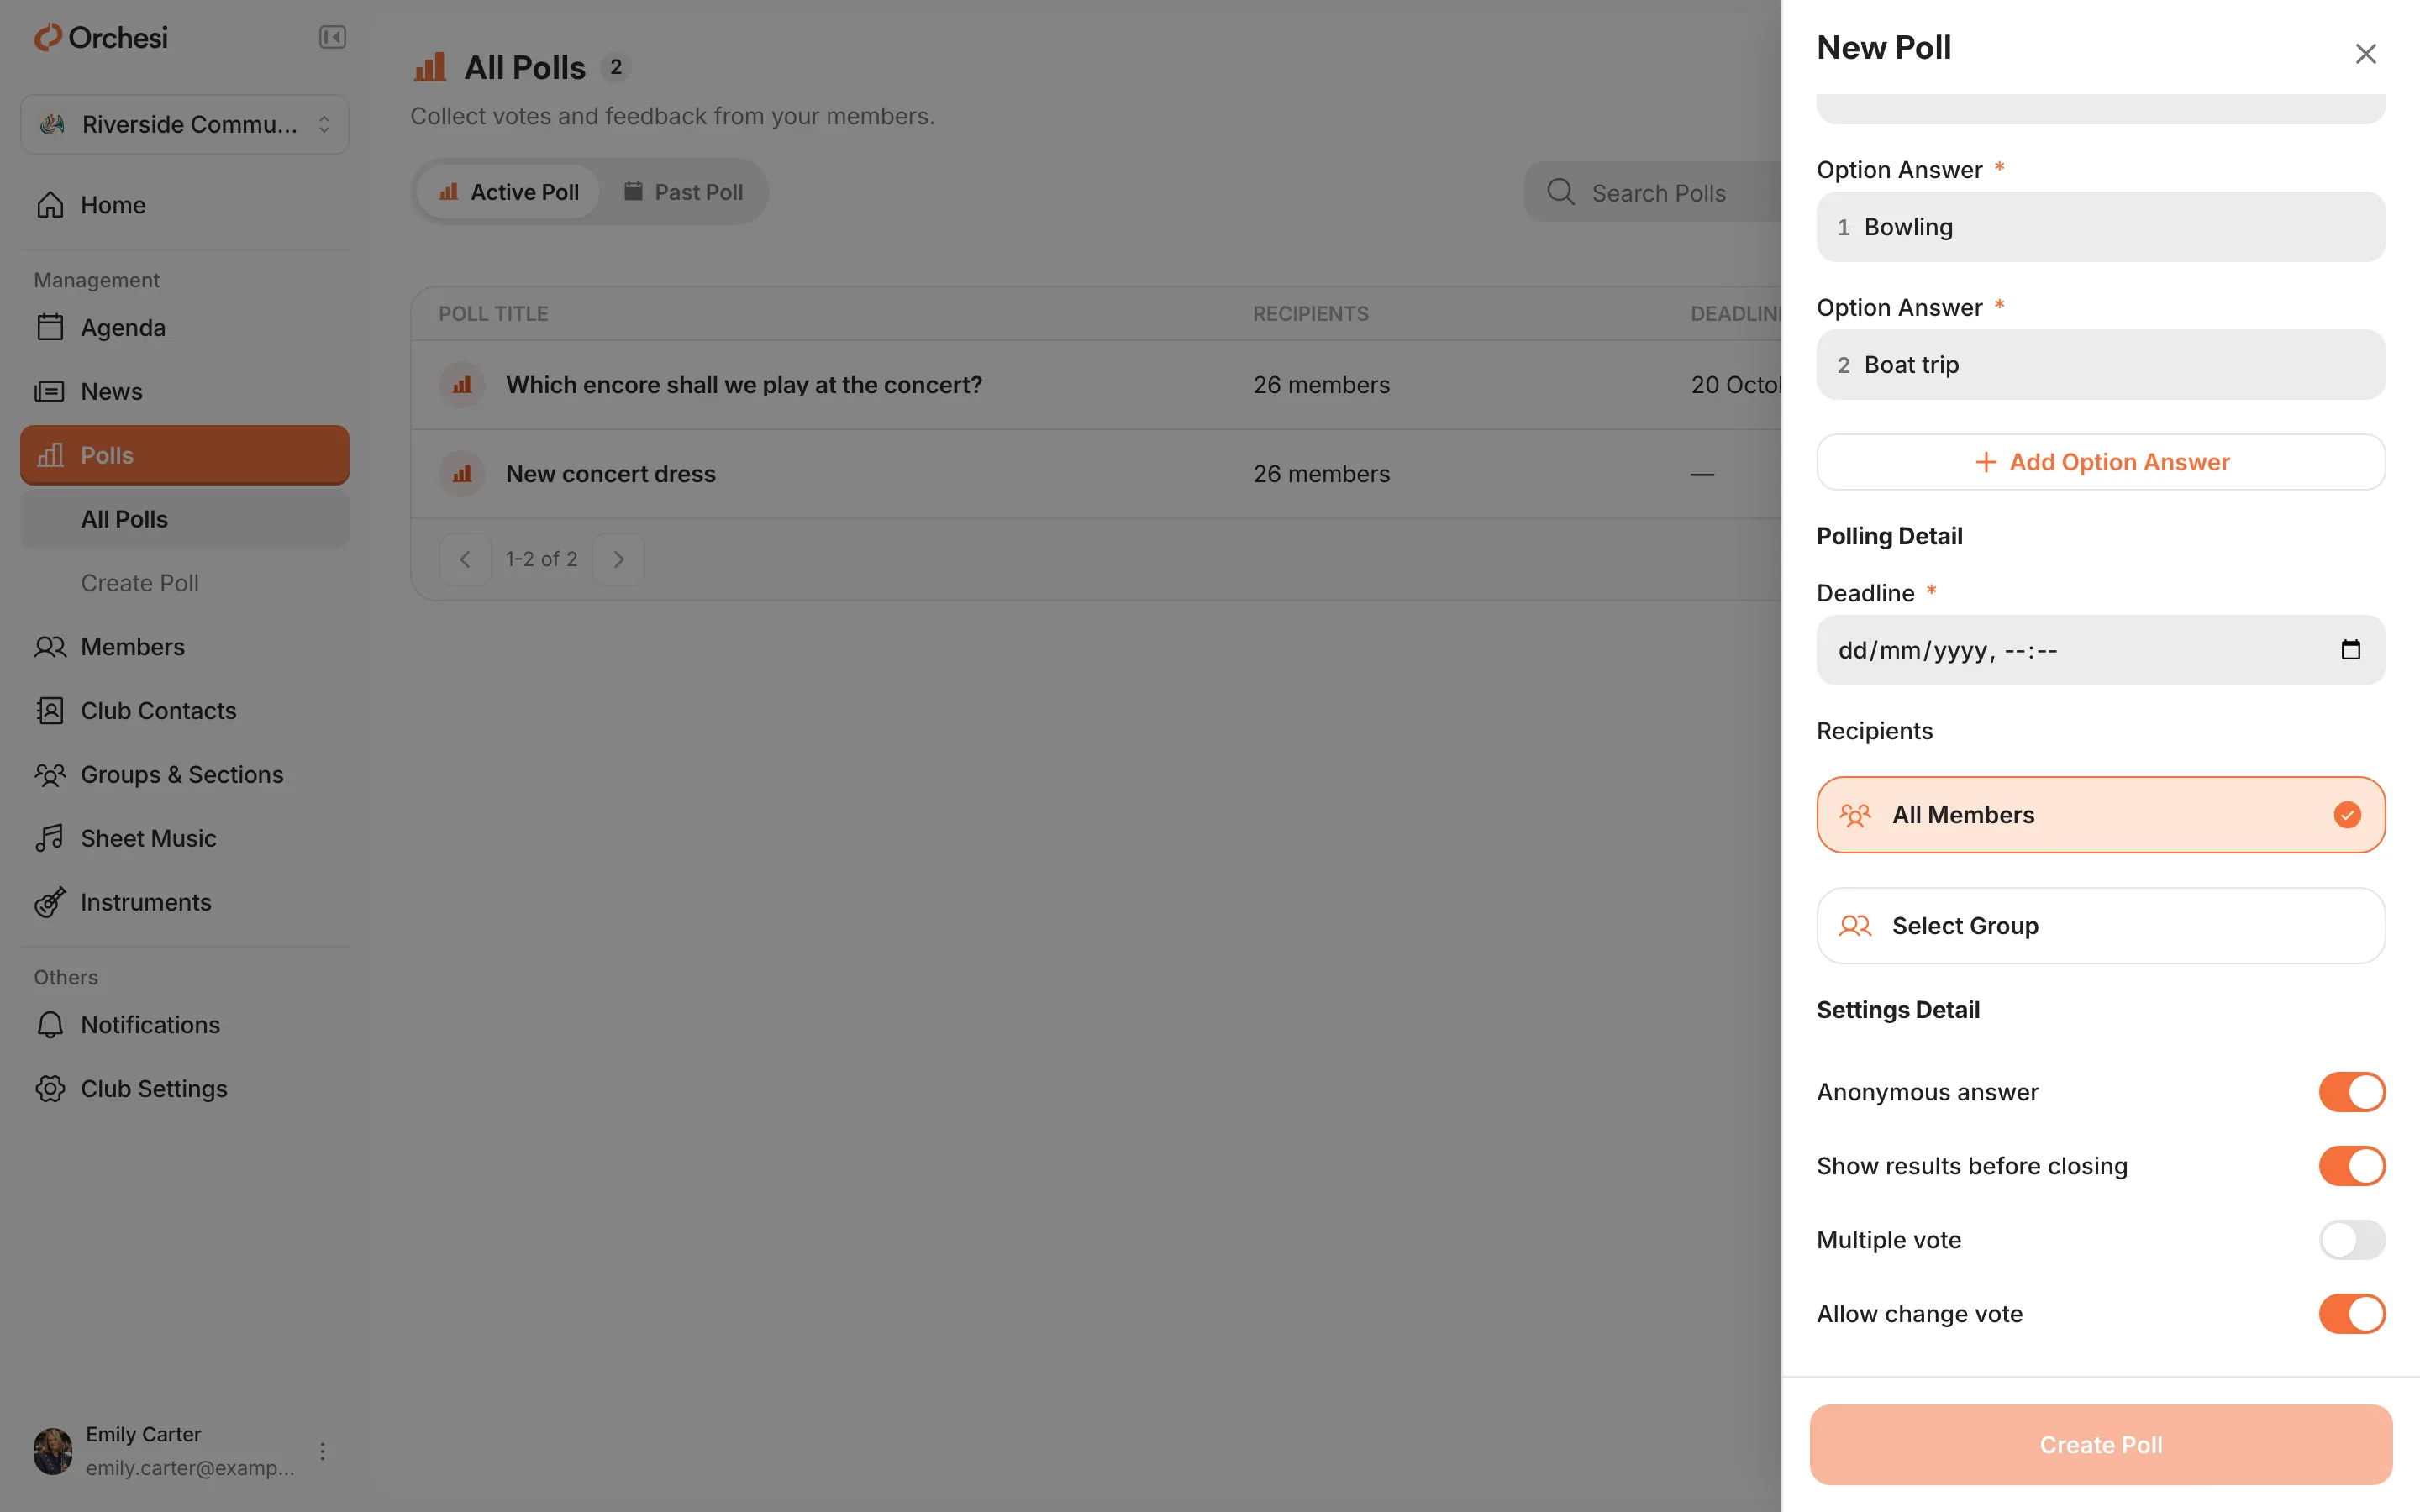The image size is (2420, 1512).
Task: Open the New concert dress poll
Action: (610, 474)
